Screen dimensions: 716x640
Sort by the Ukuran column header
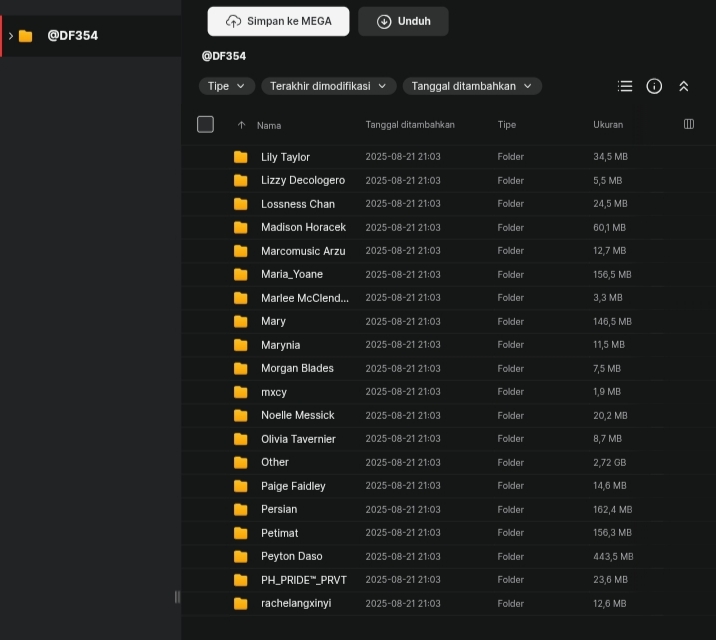[608, 125]
